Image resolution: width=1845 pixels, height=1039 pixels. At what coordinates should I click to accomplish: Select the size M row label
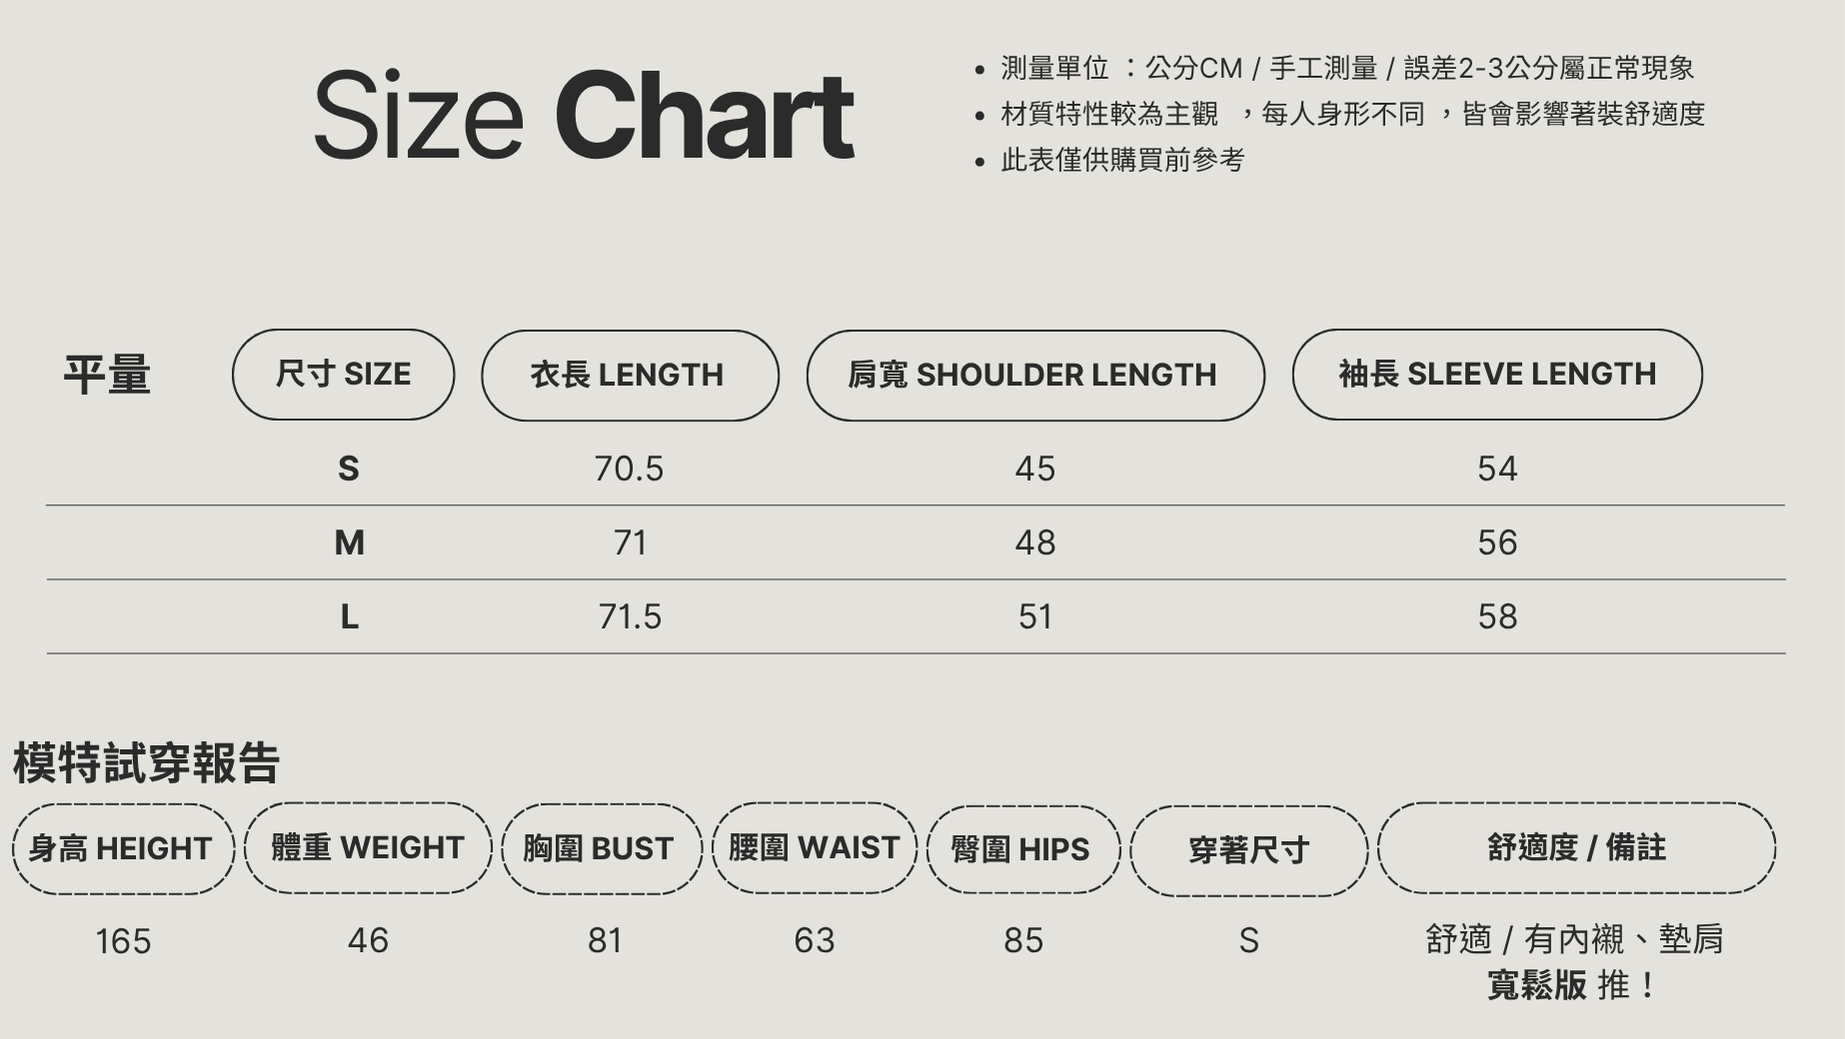click(349, 543)
